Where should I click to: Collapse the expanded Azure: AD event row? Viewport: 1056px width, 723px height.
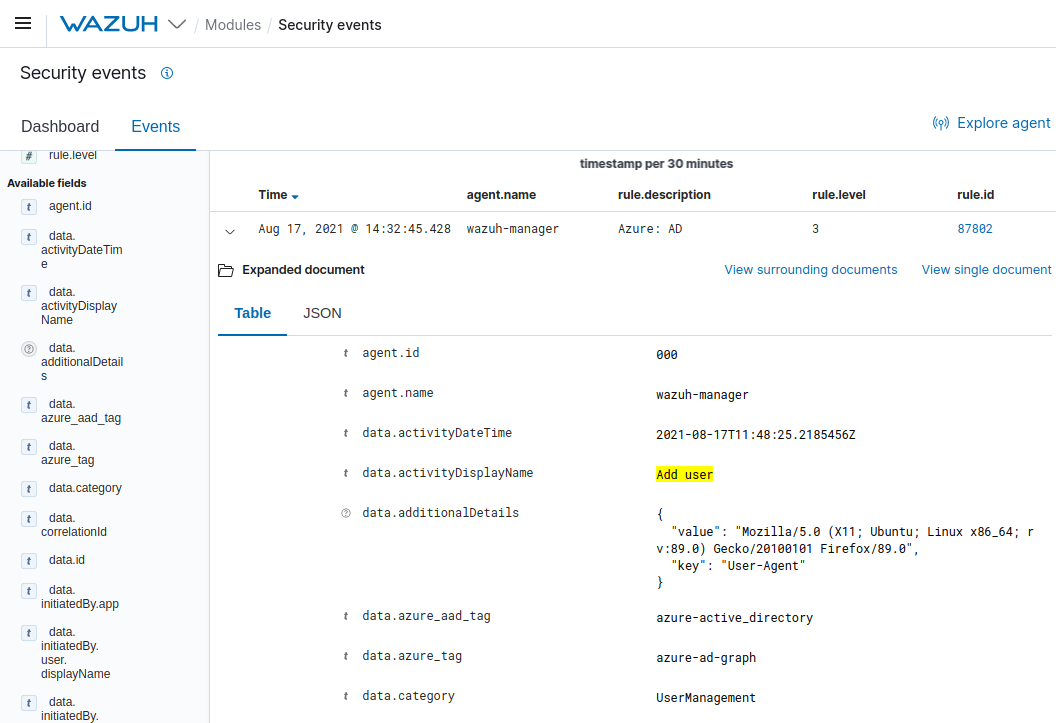[x=230, y=229]
